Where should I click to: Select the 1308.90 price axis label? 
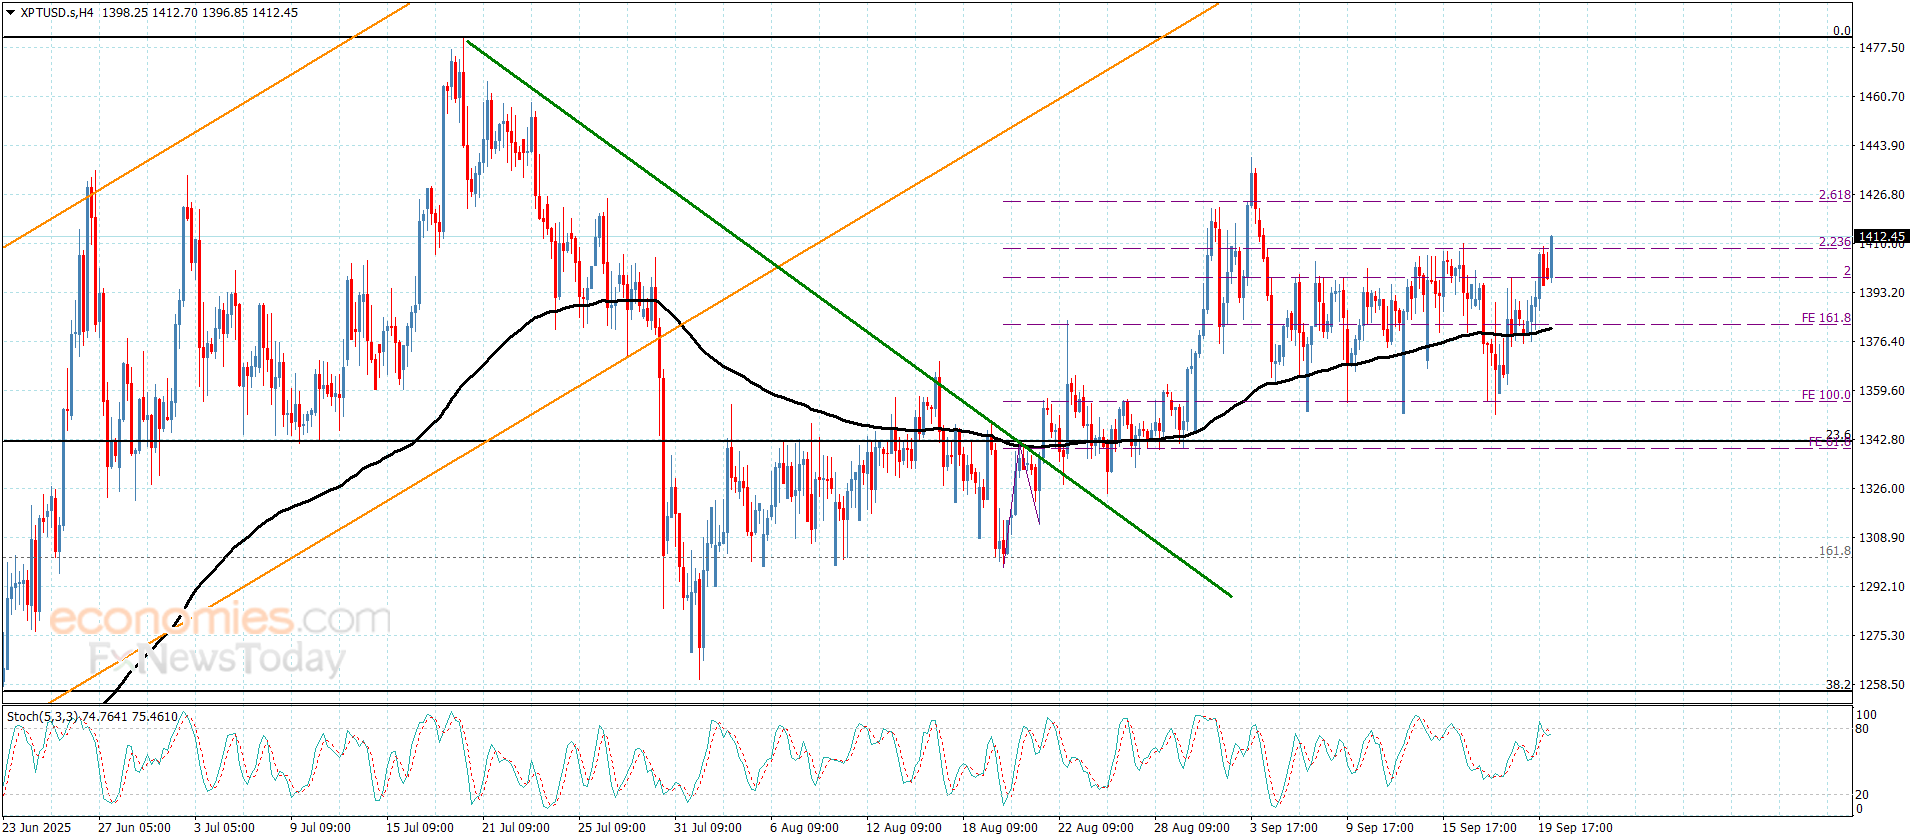click(1882, 537)
